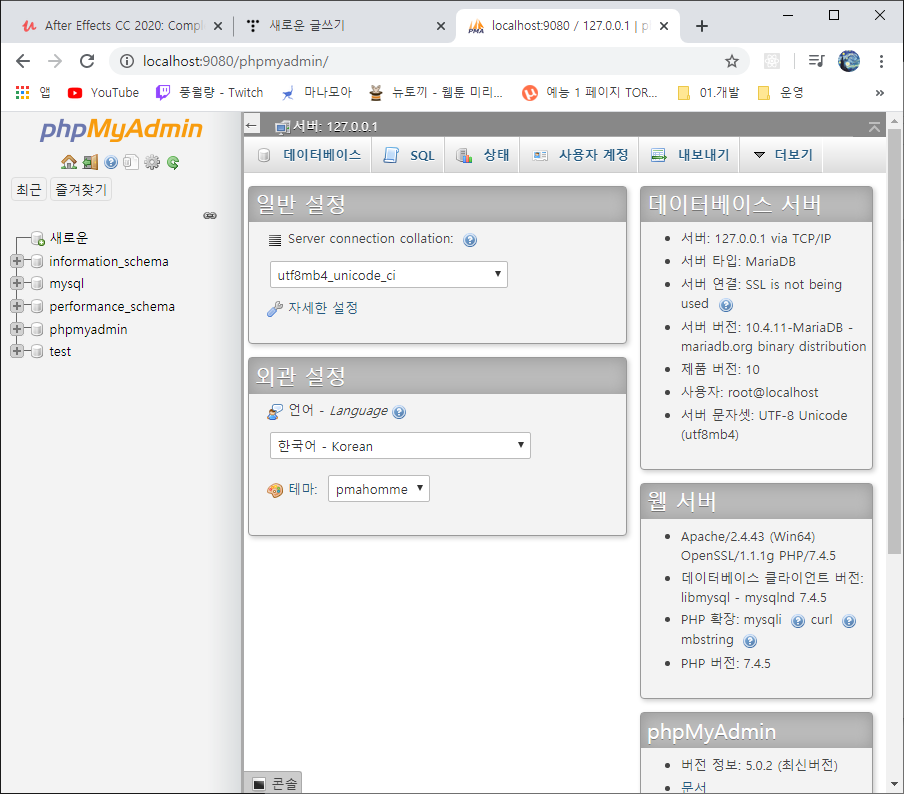Open the utf8mb4_unicode_ci collation dropdown
The image size is (904, 794).
[389, 275]
